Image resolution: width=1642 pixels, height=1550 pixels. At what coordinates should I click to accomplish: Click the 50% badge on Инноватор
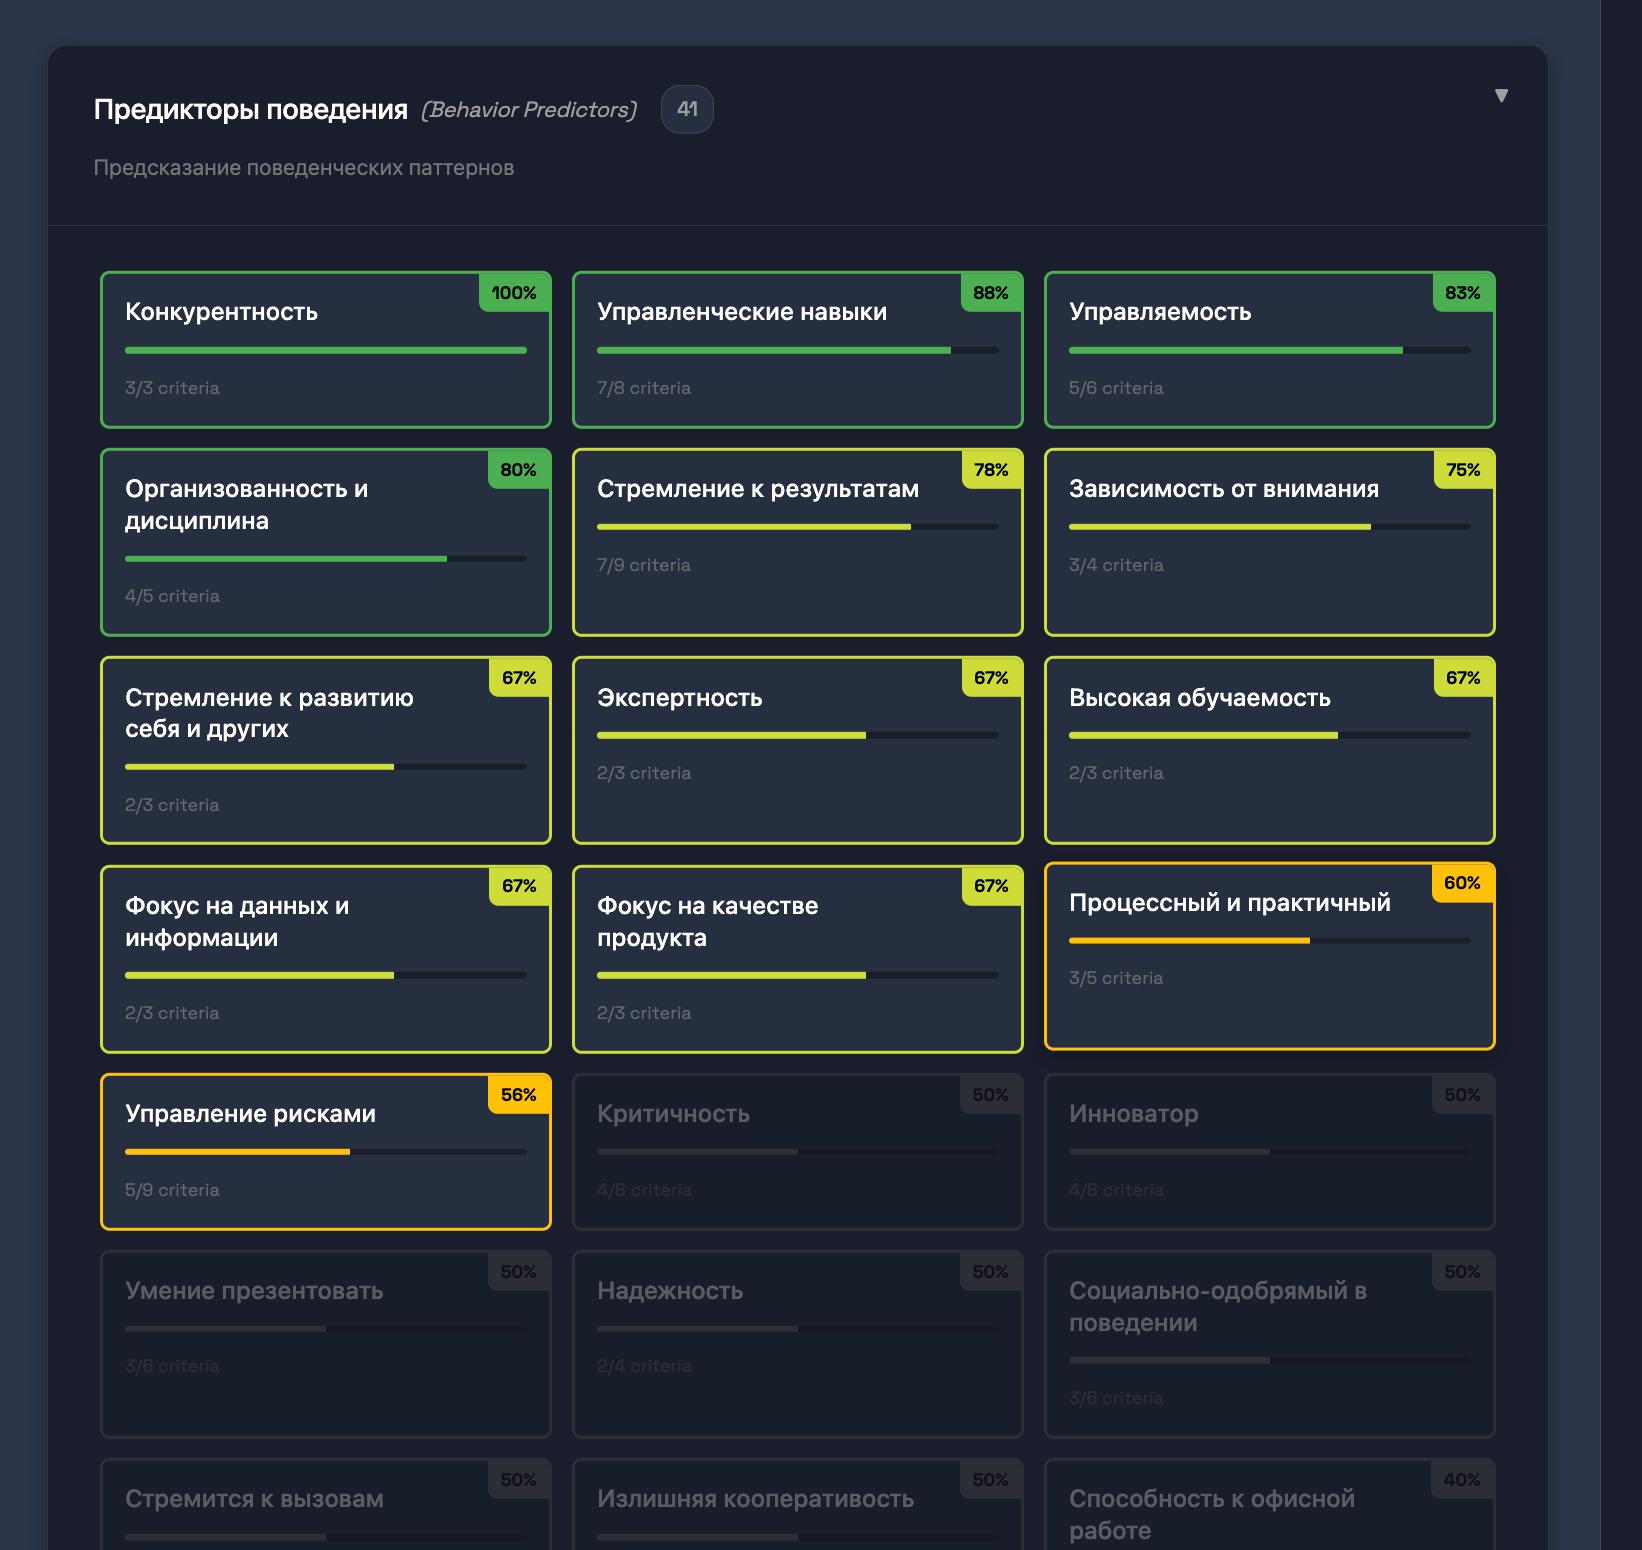(x=1461, y=1095)
